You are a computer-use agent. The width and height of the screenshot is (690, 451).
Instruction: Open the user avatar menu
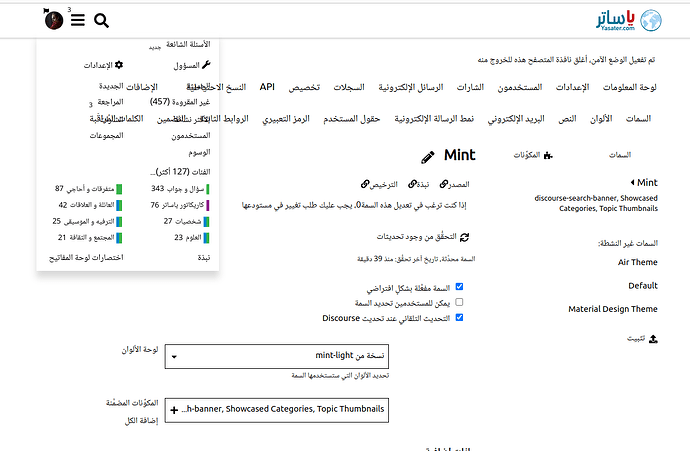[x=54, y=20]
